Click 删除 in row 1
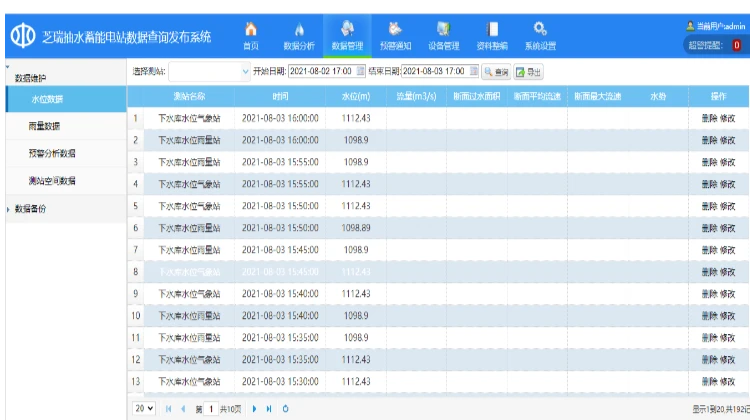 [709, 118]
